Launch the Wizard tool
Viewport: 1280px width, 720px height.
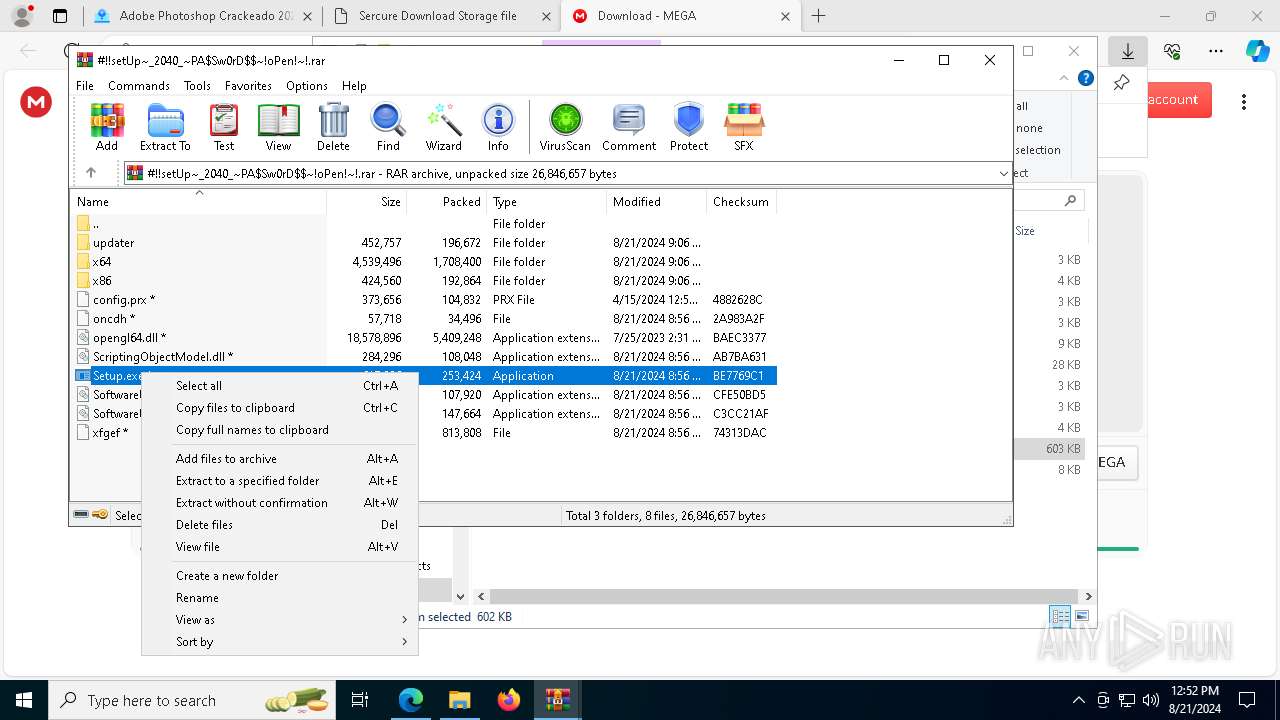pos(443,127)
